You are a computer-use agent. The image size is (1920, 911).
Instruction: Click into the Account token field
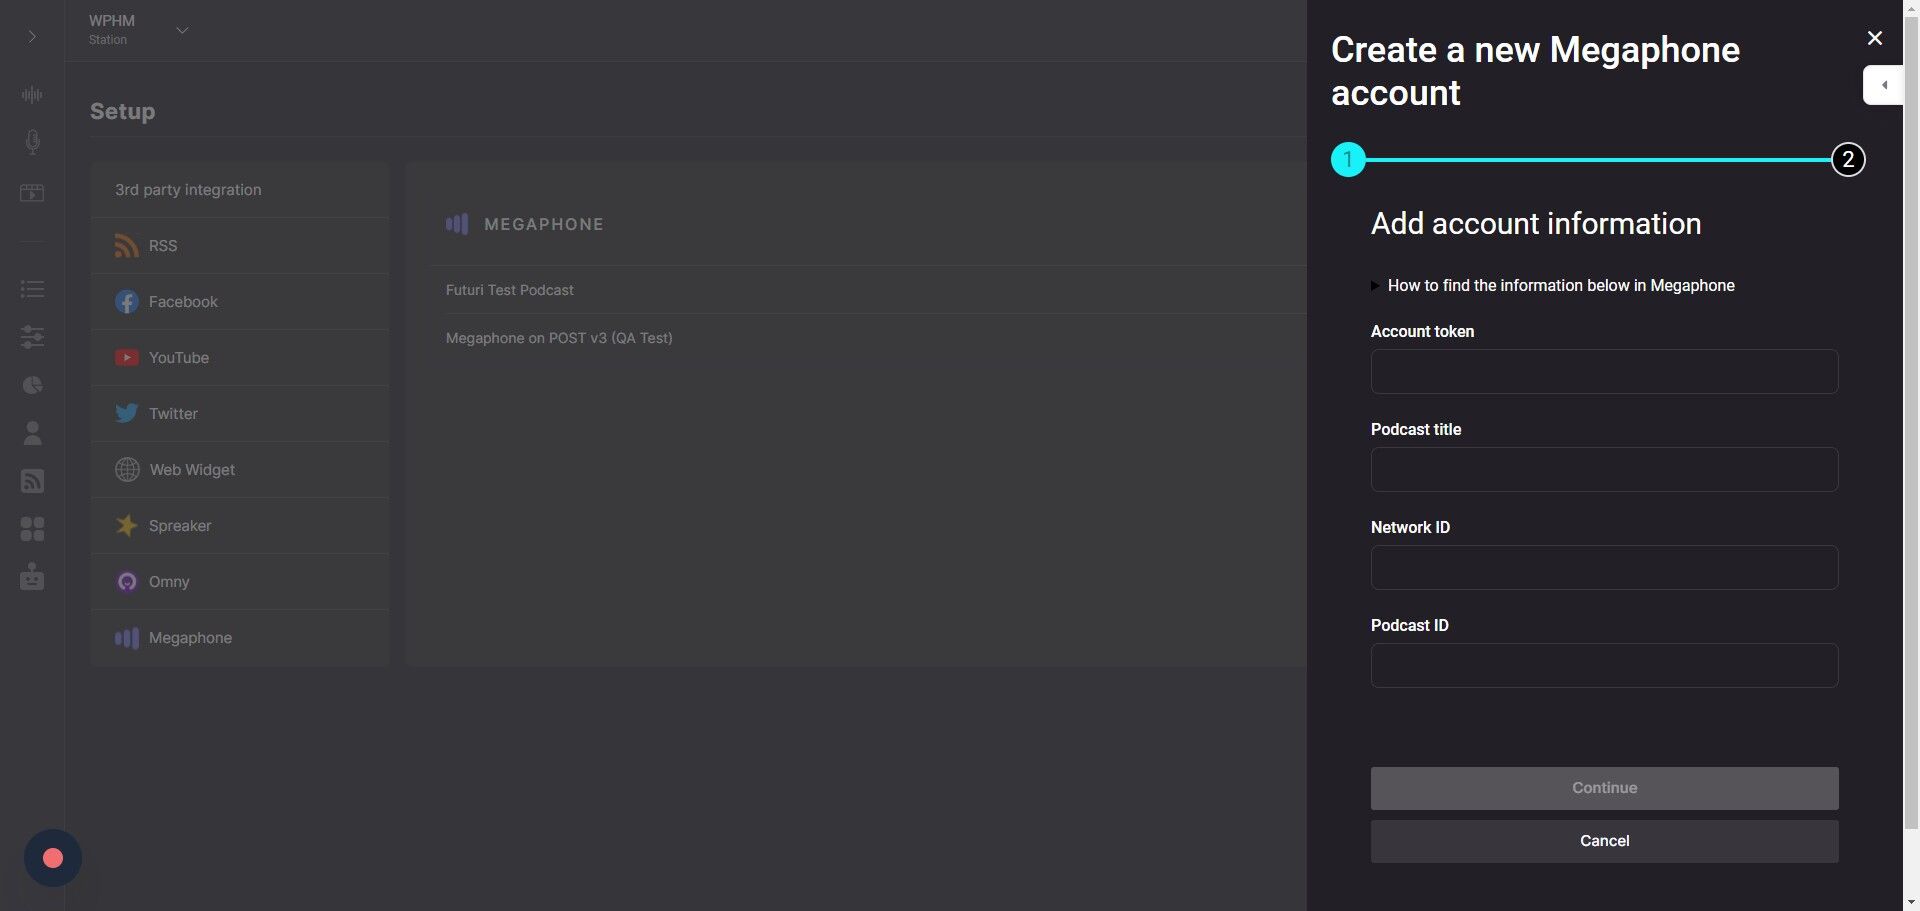coord(1603,371)
